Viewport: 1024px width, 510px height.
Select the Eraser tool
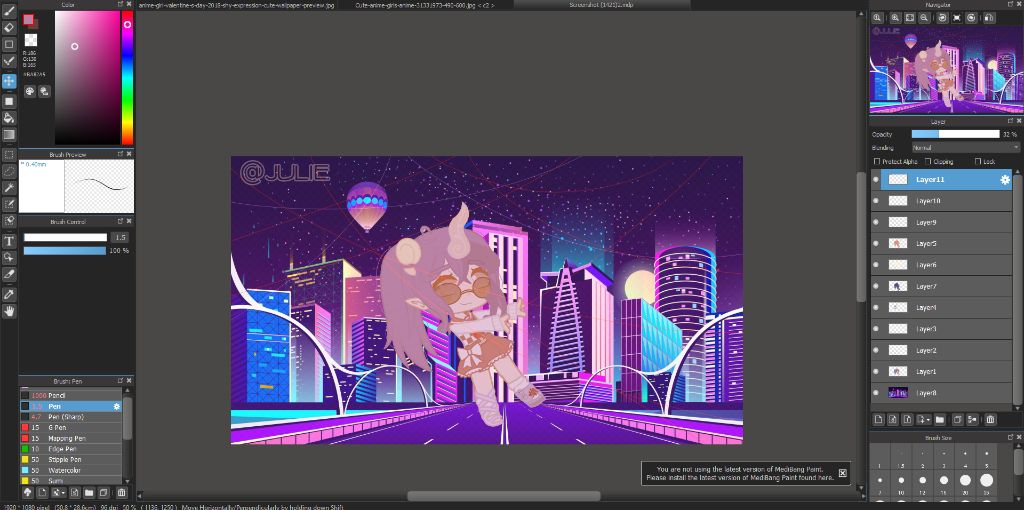click(x=8, y=27)
